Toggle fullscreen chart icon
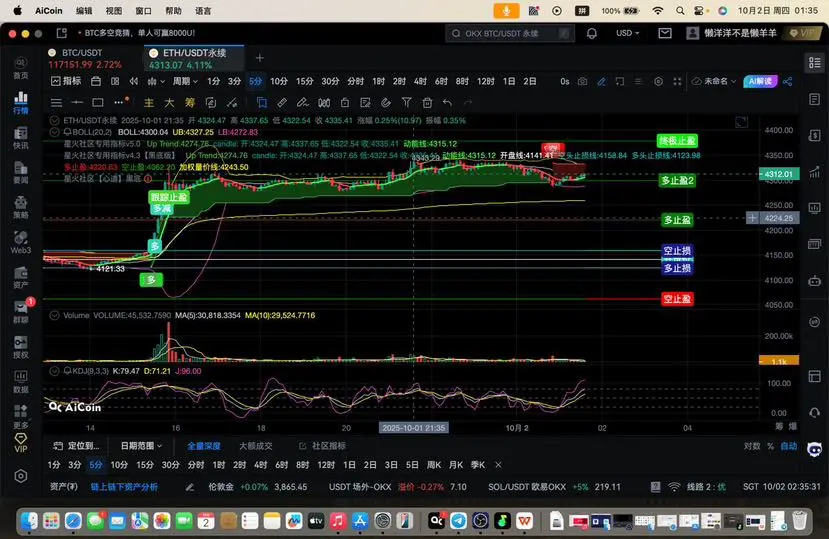The height and width of the screenshot is (539, 829). click(x=677, y=81)
